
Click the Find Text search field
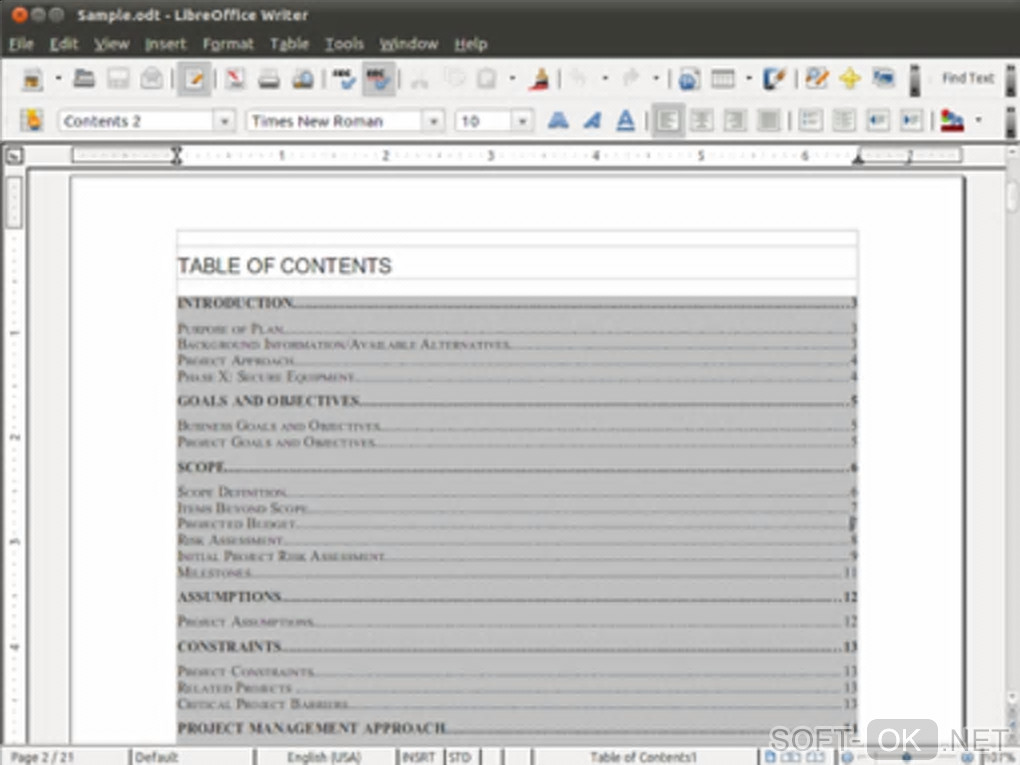pyautogui.click(x=968, y=79)
